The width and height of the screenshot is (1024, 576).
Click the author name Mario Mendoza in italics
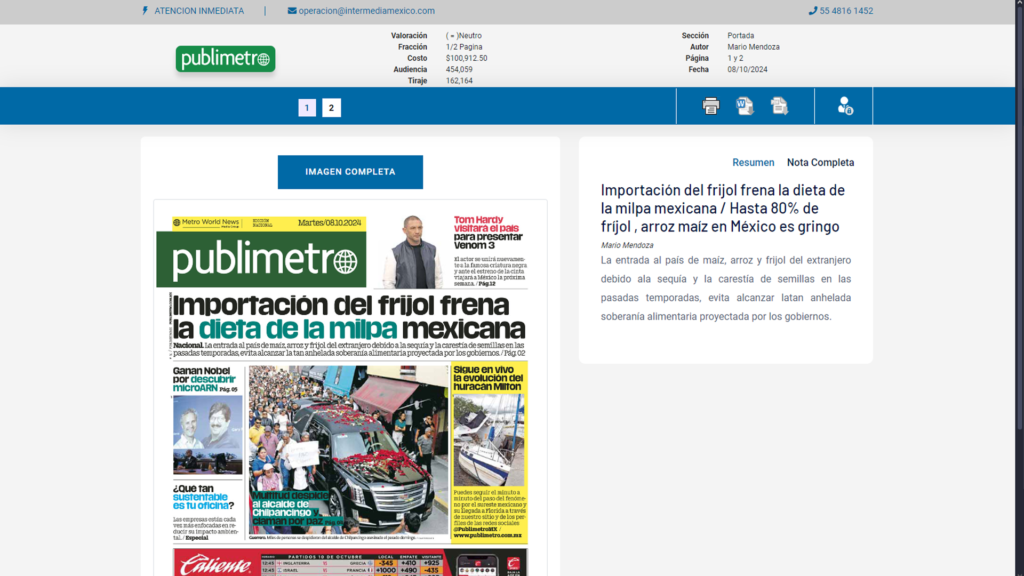tap(627, 245)
